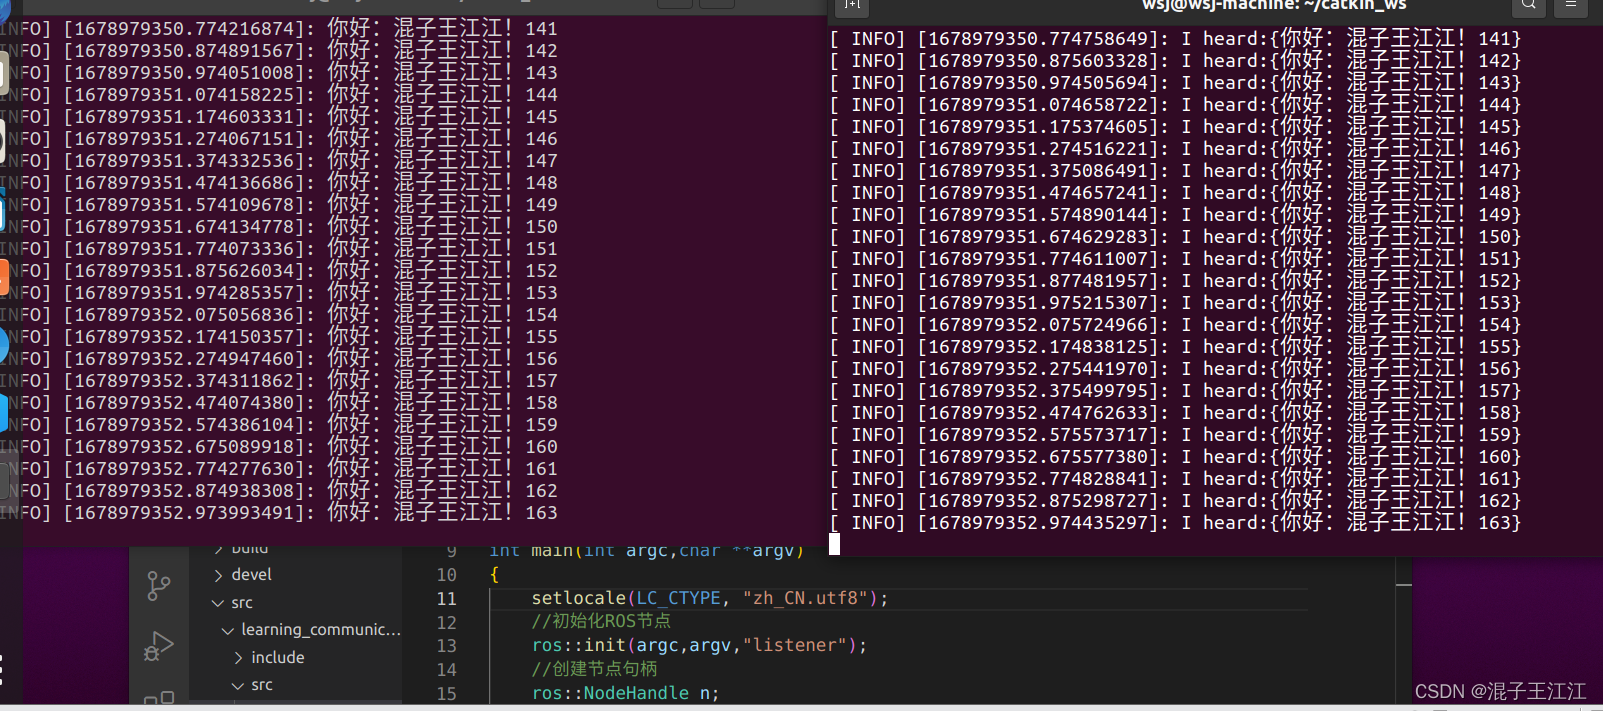Screen dimensions: 1603x711
Task: Click the ros::init(argc,argv,"listener") line
Action: pos(699,645)
